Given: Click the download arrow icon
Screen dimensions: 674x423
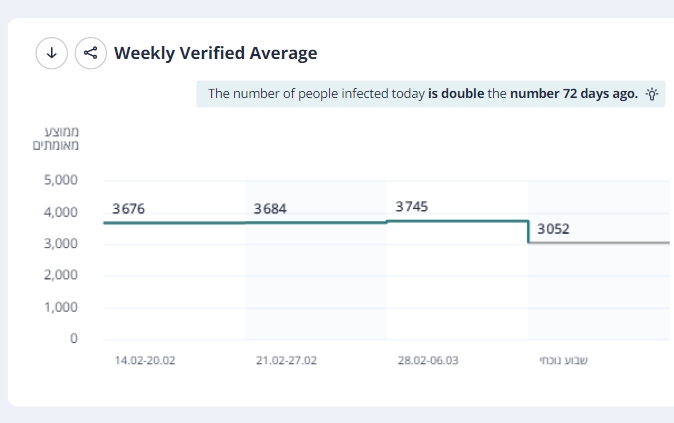Looking at the screenshot, I should point(52,53).
